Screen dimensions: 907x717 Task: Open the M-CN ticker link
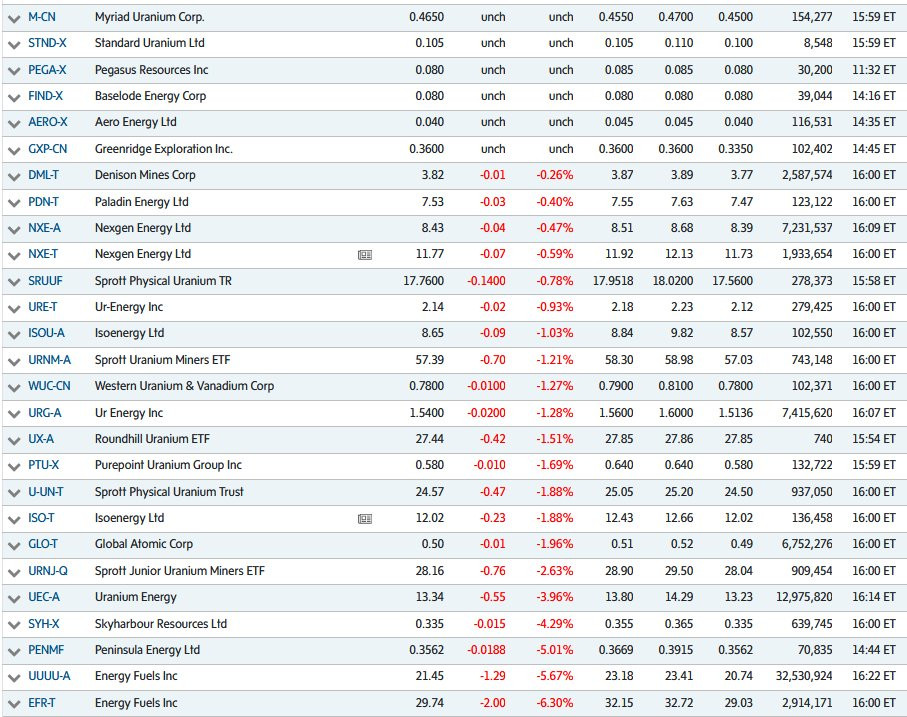(x=42, y=17)
